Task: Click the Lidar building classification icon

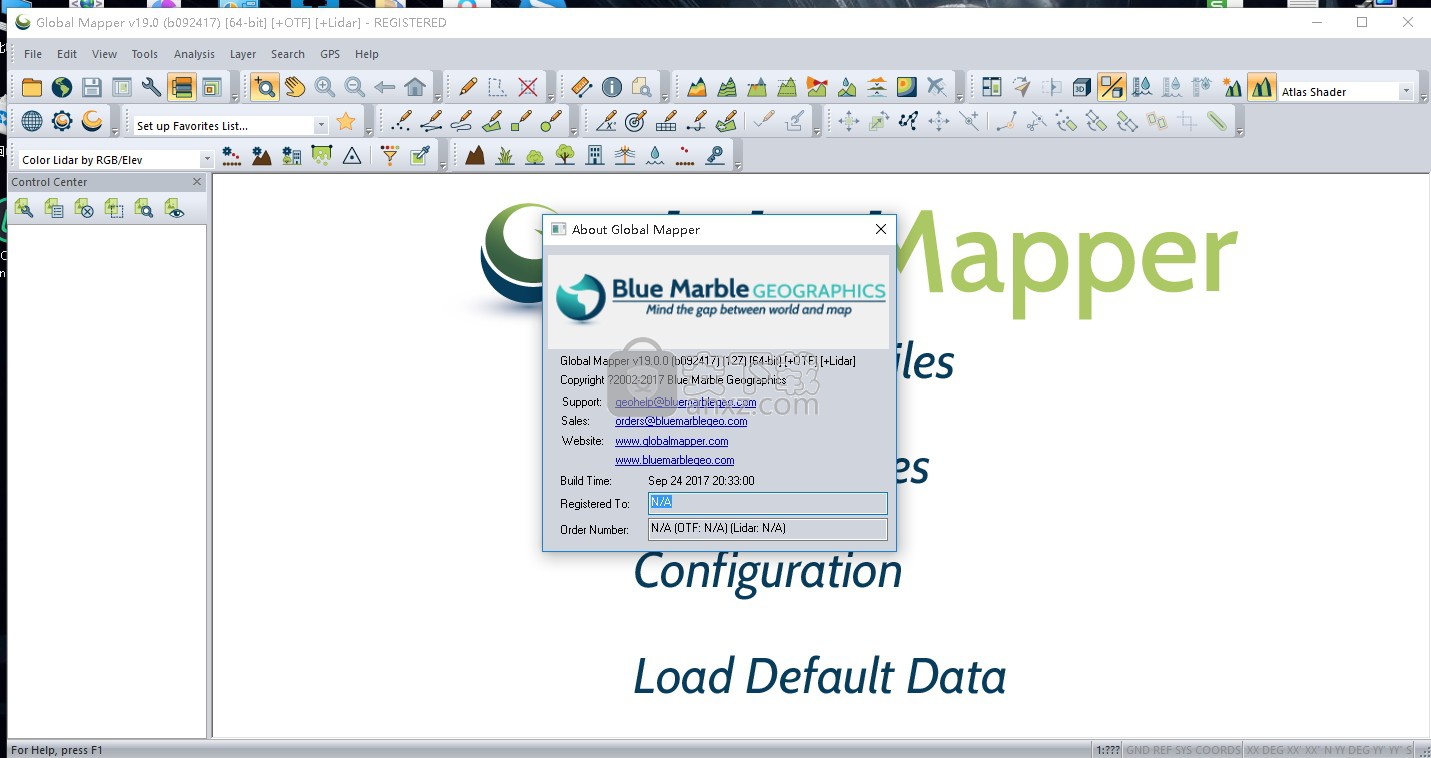Action: click(x=595, y=156)
